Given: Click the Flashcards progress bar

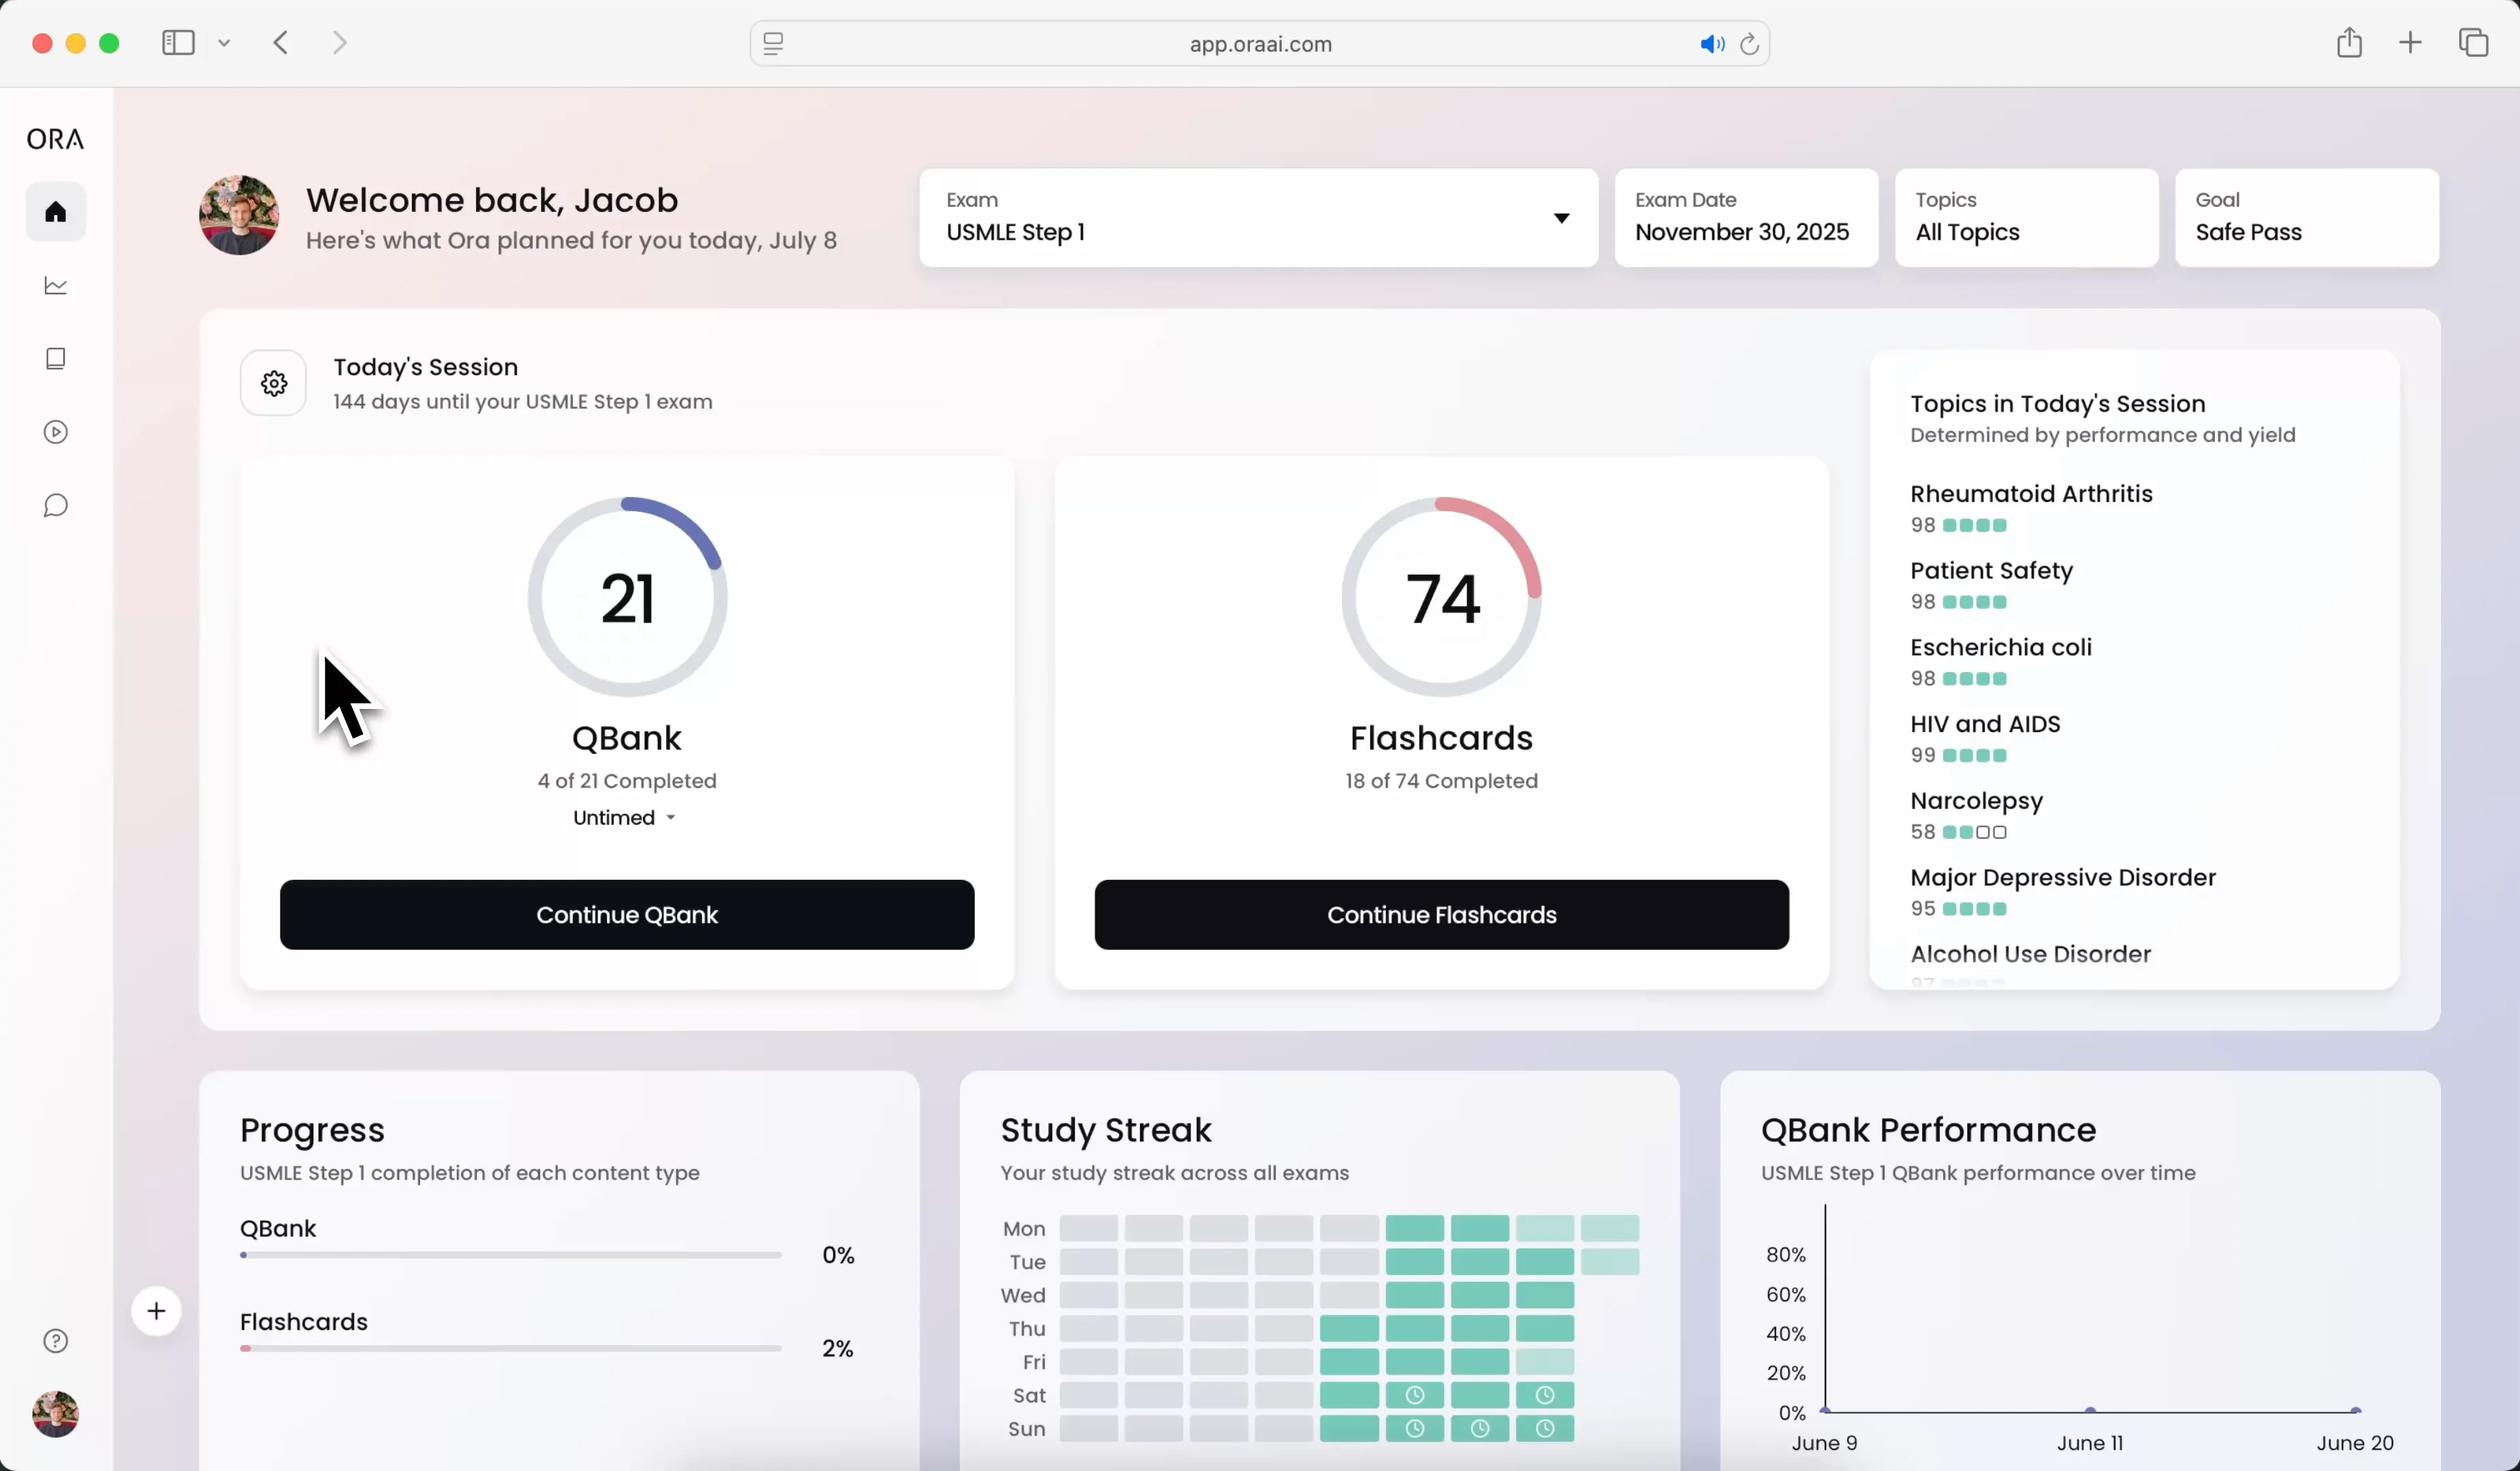Looking at the screenshot, I should [510, 1349].
